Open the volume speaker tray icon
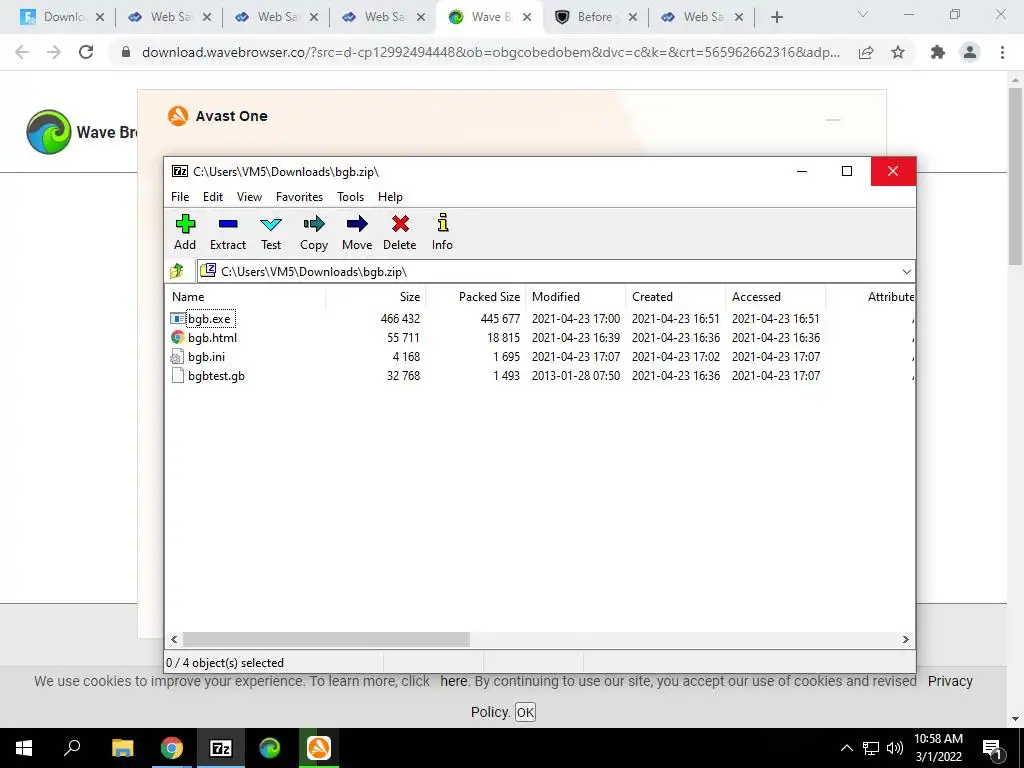Viewport: 1024px width, 768px height. click(x=894, y=748)
